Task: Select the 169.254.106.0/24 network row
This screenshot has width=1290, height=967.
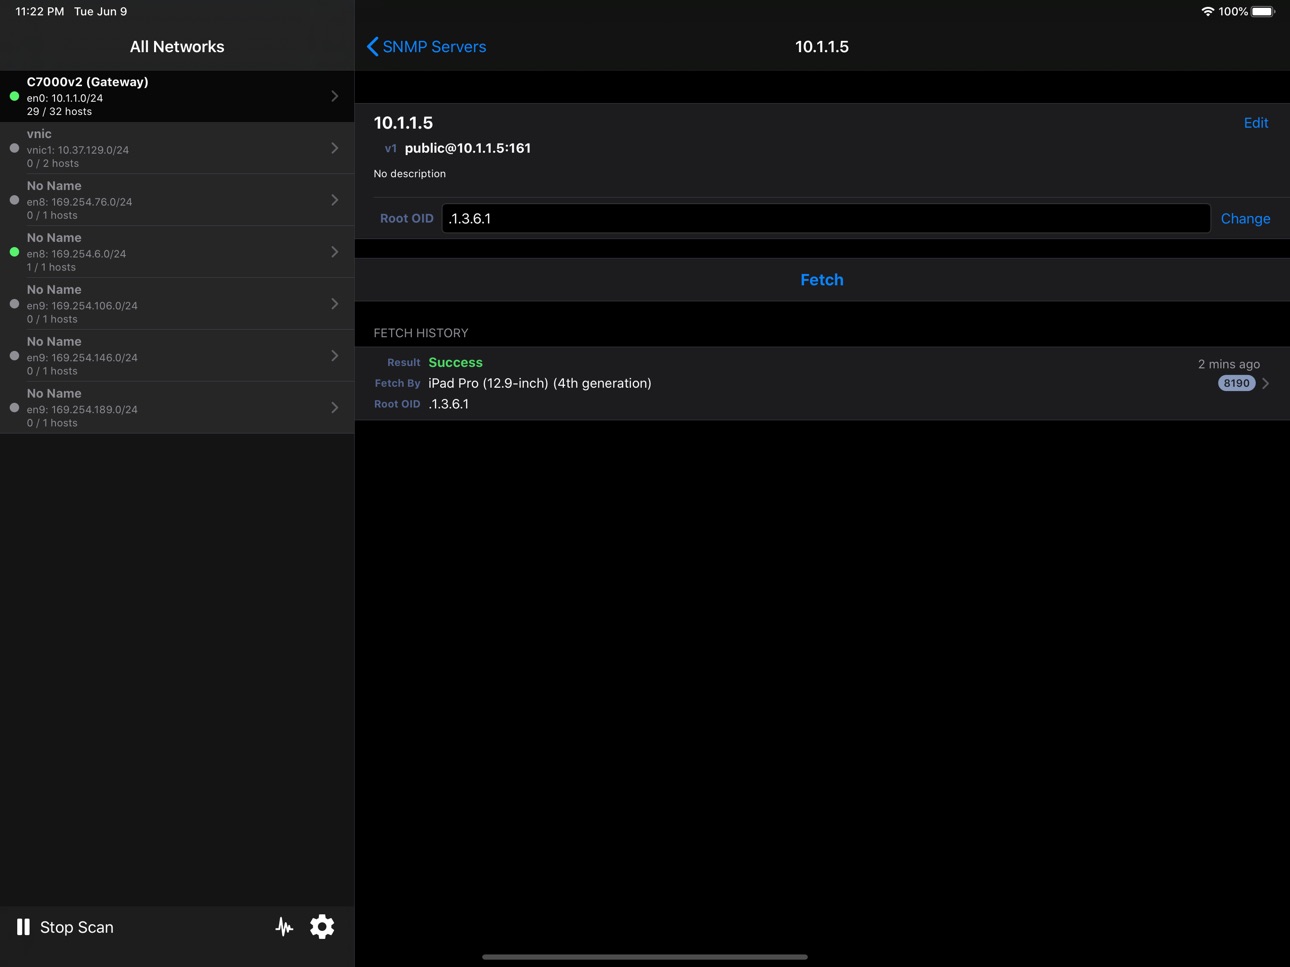Action: (177, 304)
